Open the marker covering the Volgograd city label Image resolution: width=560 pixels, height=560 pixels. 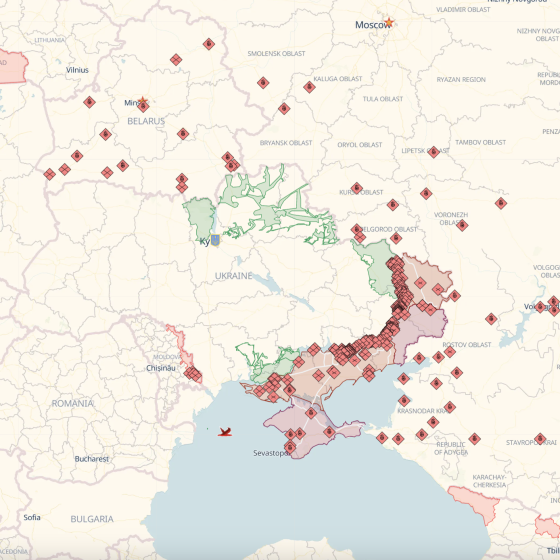(540, 307)
